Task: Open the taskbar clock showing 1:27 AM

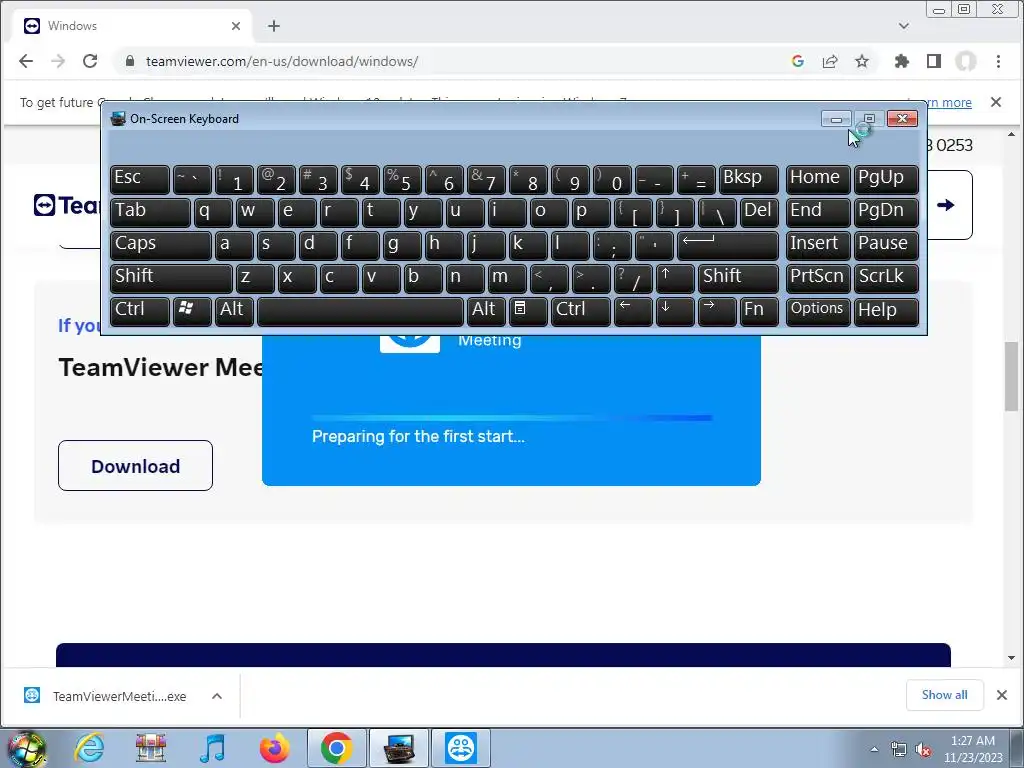Action: coord(973,749)
